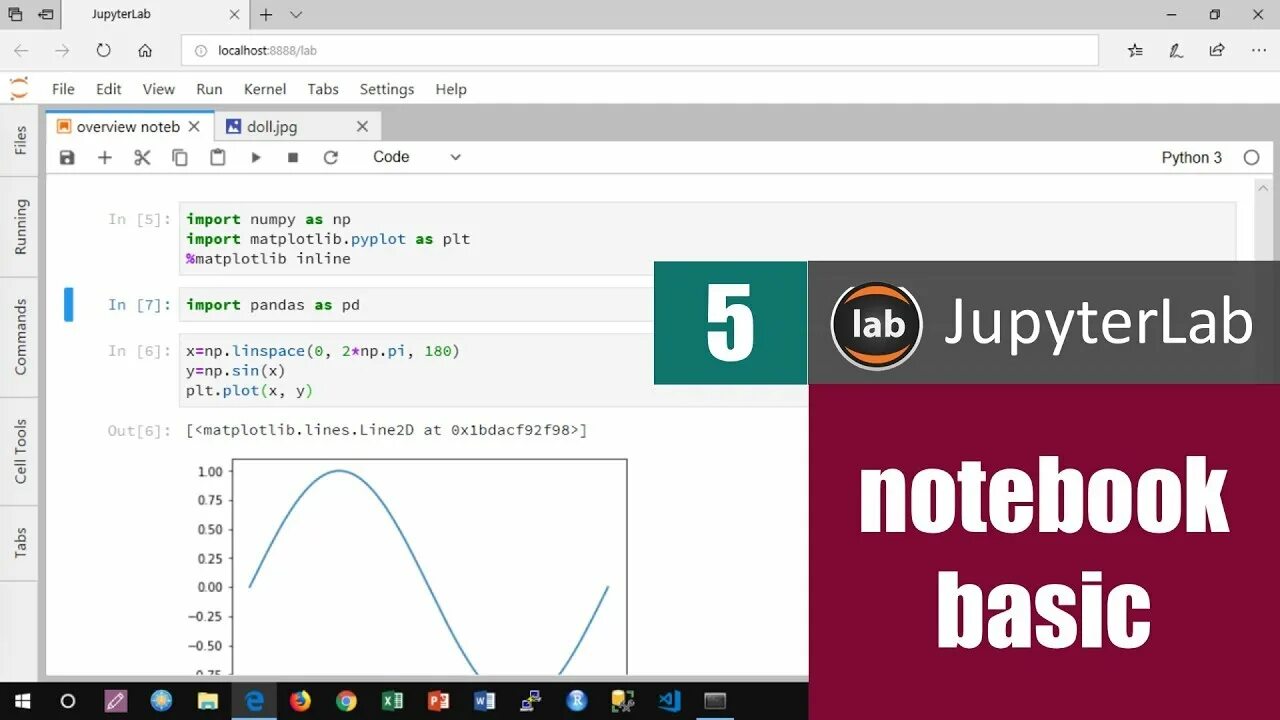Viewport: 1280px width, 720px height.
Task: Close the doll.jpg tab
Action: click(362, 127)
